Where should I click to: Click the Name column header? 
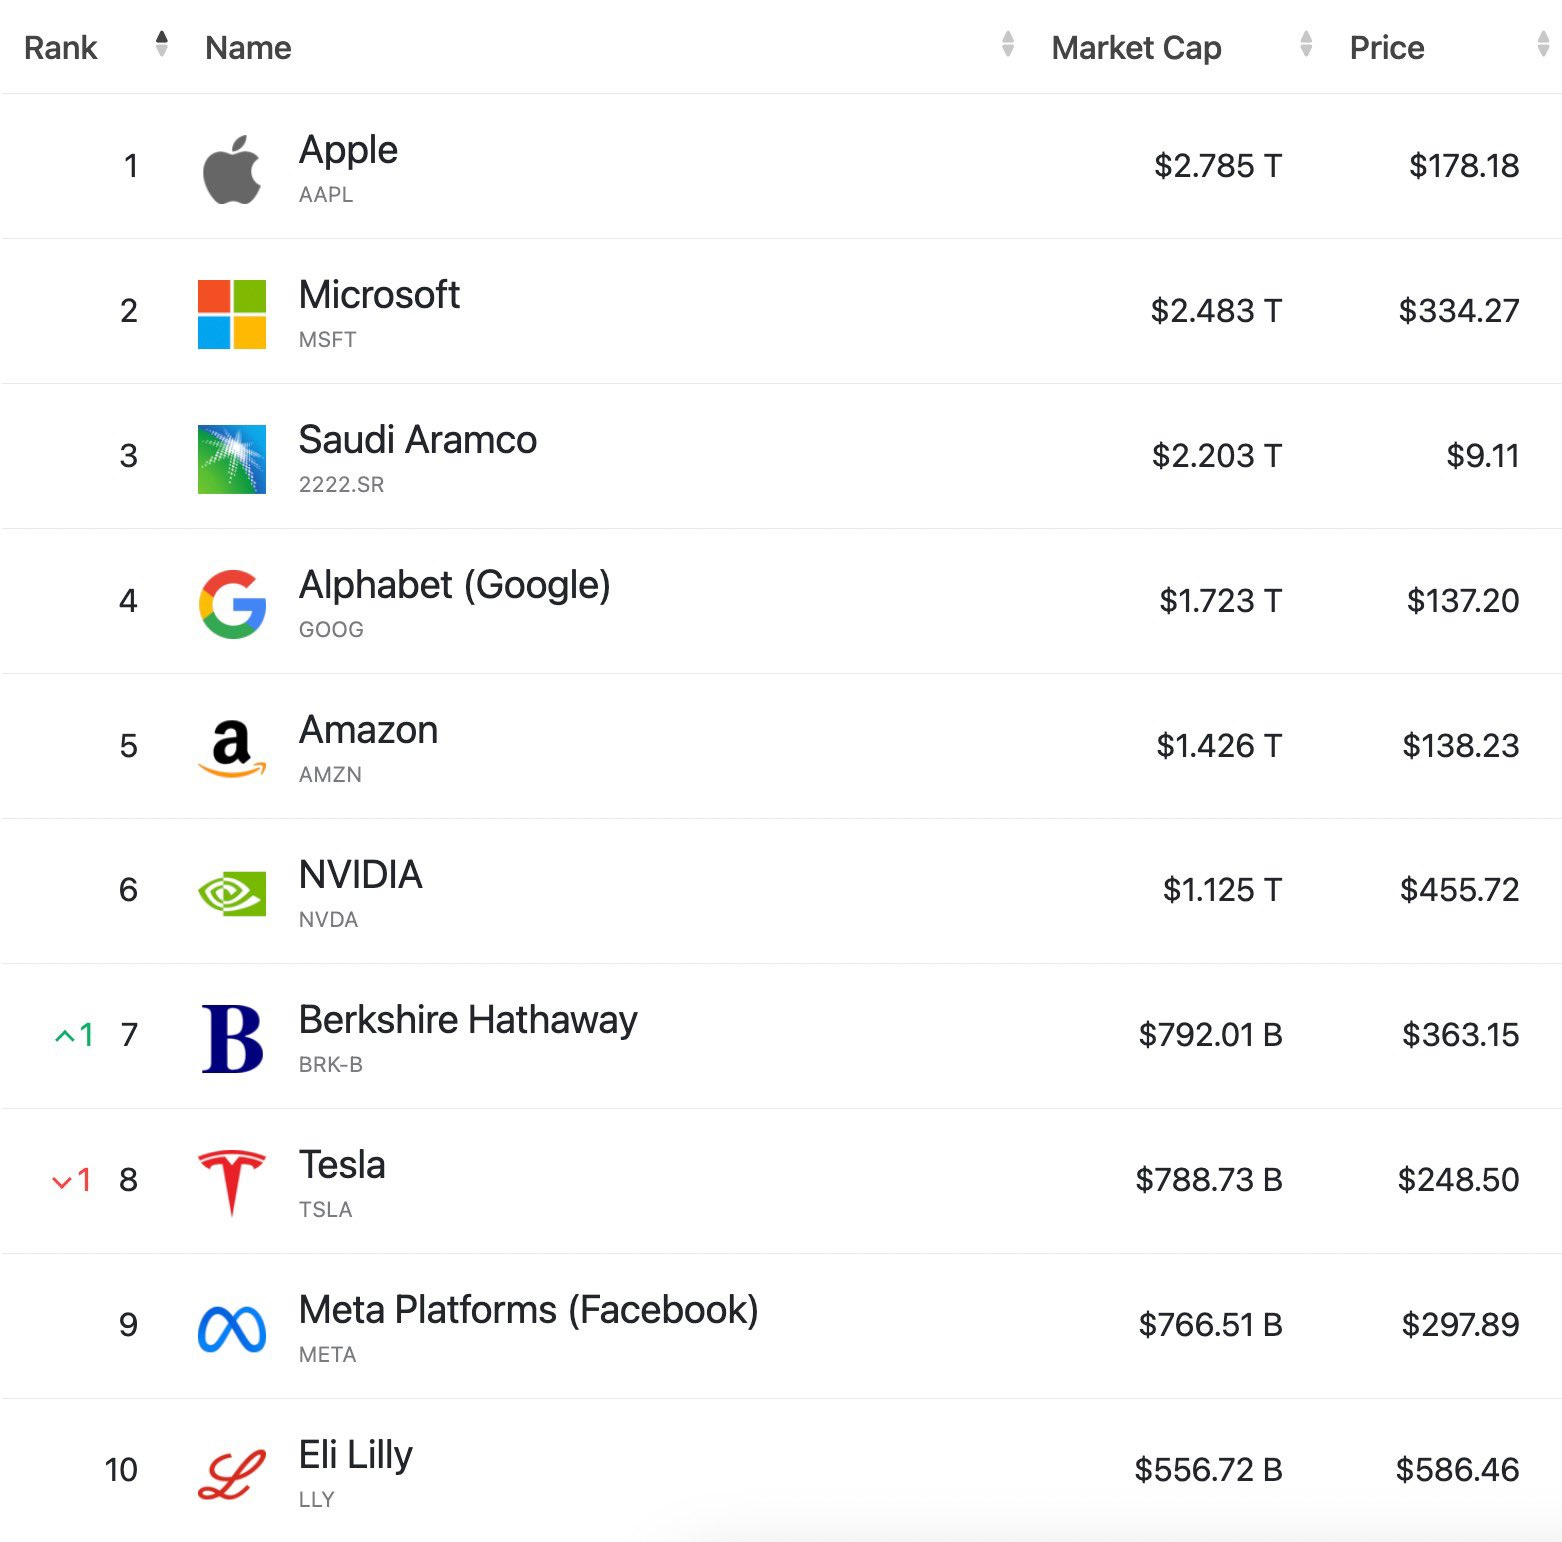pos(248,47)
